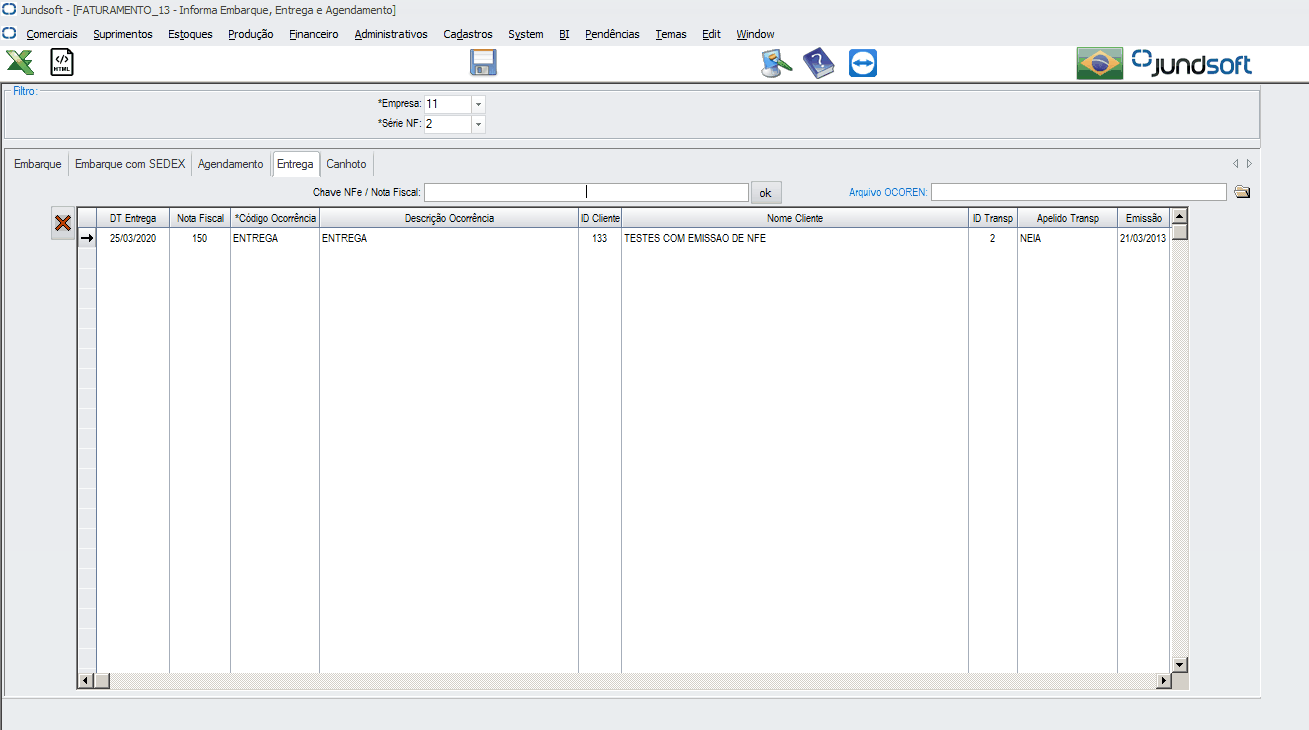Click the transporter cell NEIA
Image resolution: width=1309 pixels, height=730 pixels.
click(1067, 239)
